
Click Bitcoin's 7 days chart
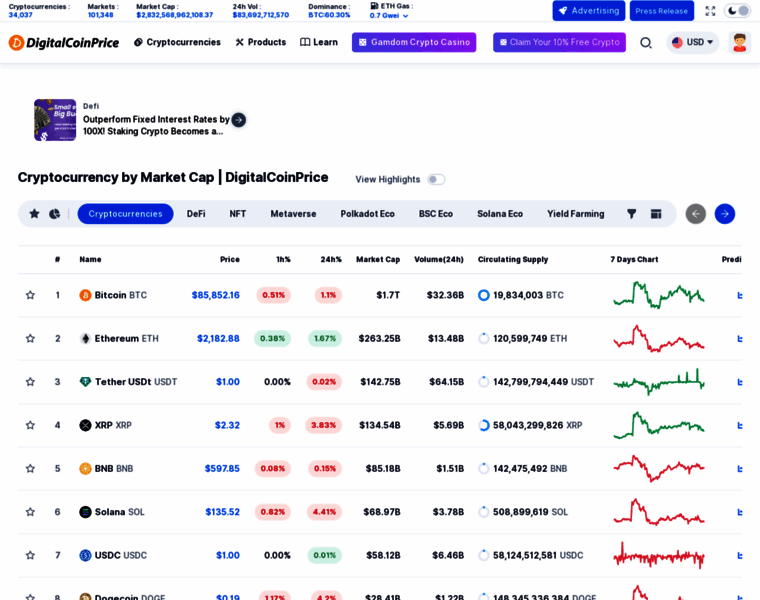click(x=658, y=295)
